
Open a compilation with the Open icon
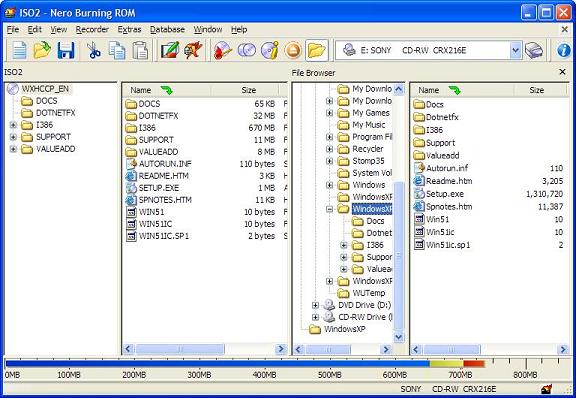point(42,50)
